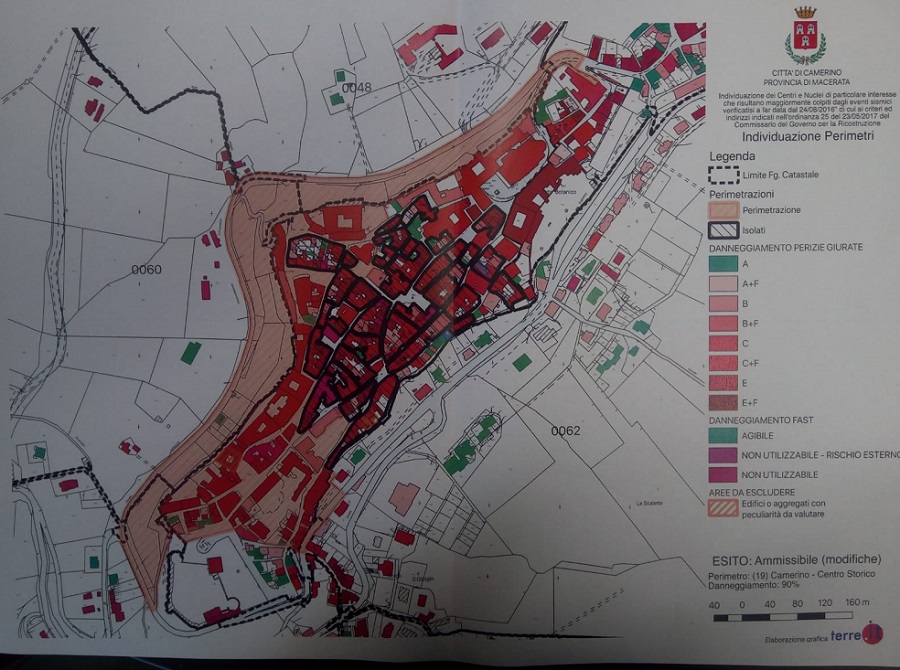Click the Perimetrazione legend swatch
This screenshot has width=900, height=670.
[x=727, y=210]
